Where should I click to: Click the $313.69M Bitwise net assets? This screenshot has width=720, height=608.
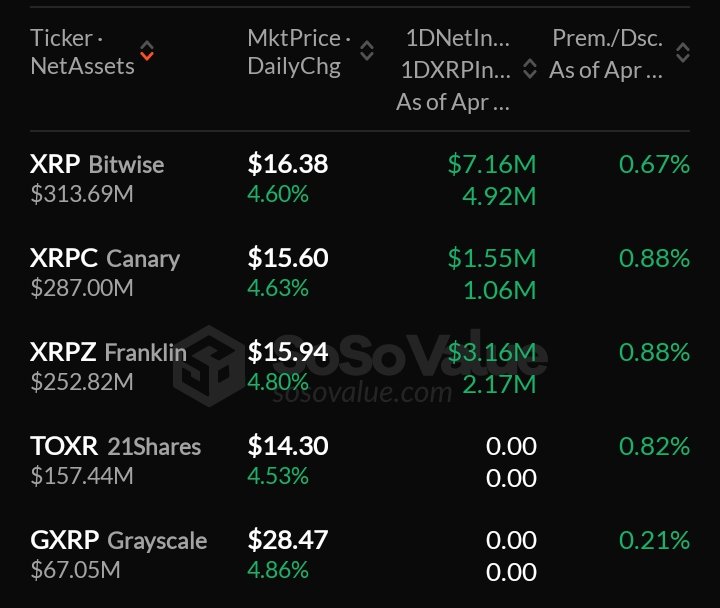coord(82,193)
